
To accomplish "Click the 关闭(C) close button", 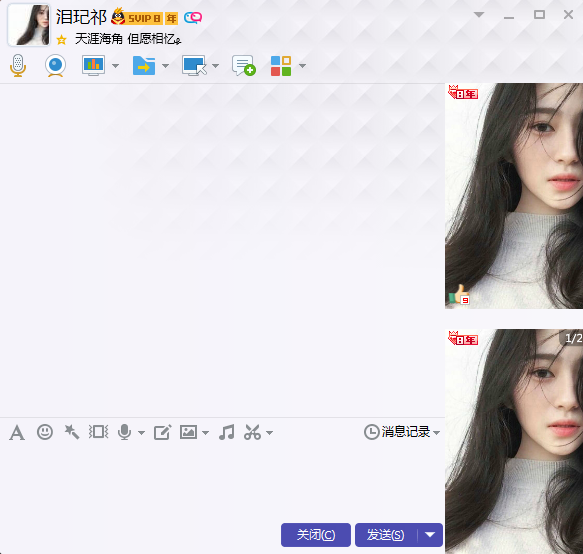I will pos(316,535).
